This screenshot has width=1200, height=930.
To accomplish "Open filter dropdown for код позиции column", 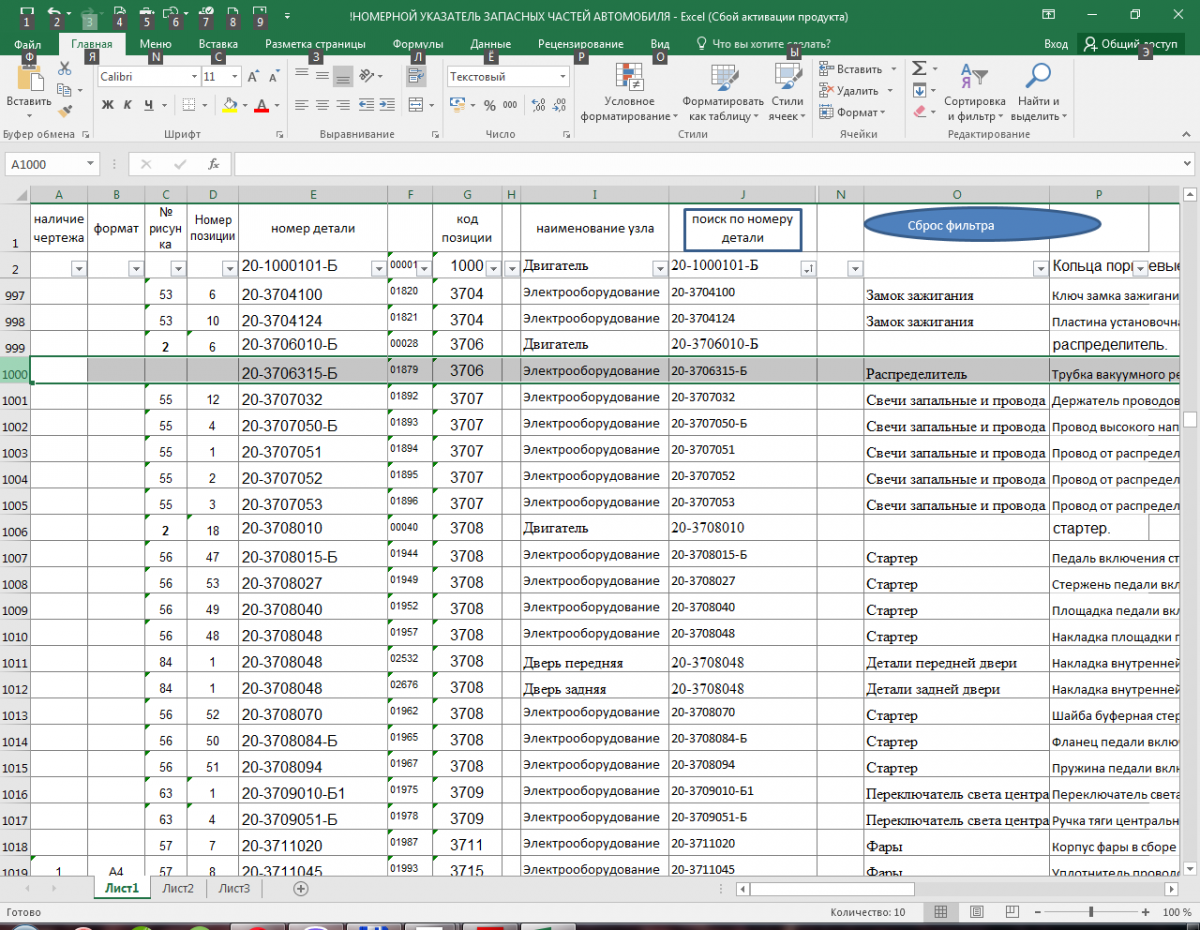I will [492, 268].
